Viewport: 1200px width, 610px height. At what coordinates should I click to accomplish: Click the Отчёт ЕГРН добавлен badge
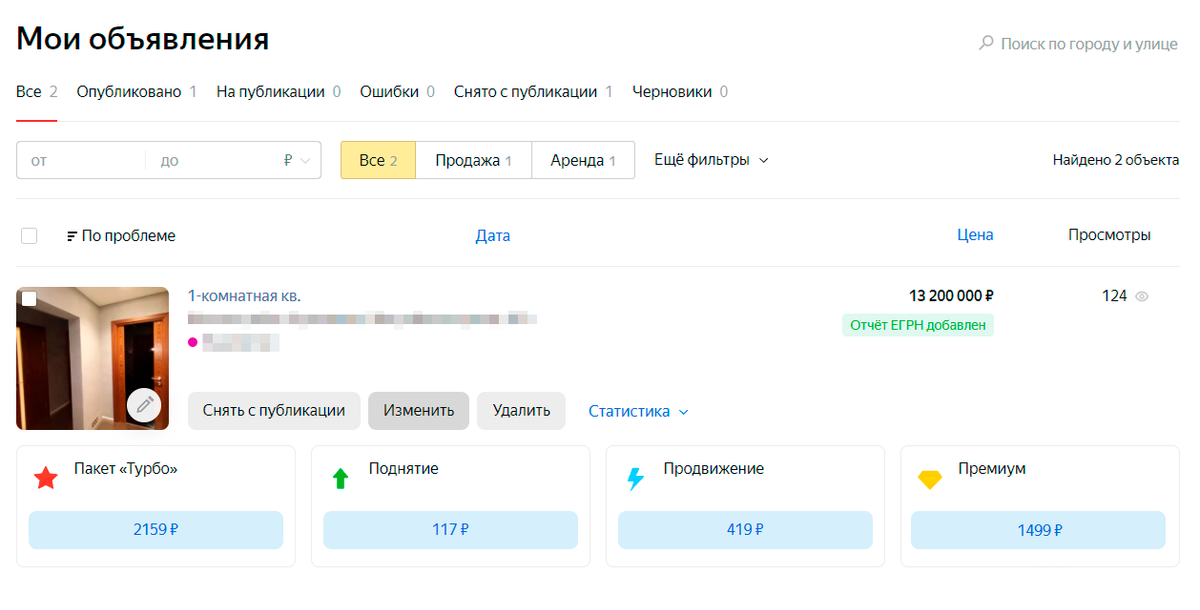pyautogui.click(x=917, y=325)
